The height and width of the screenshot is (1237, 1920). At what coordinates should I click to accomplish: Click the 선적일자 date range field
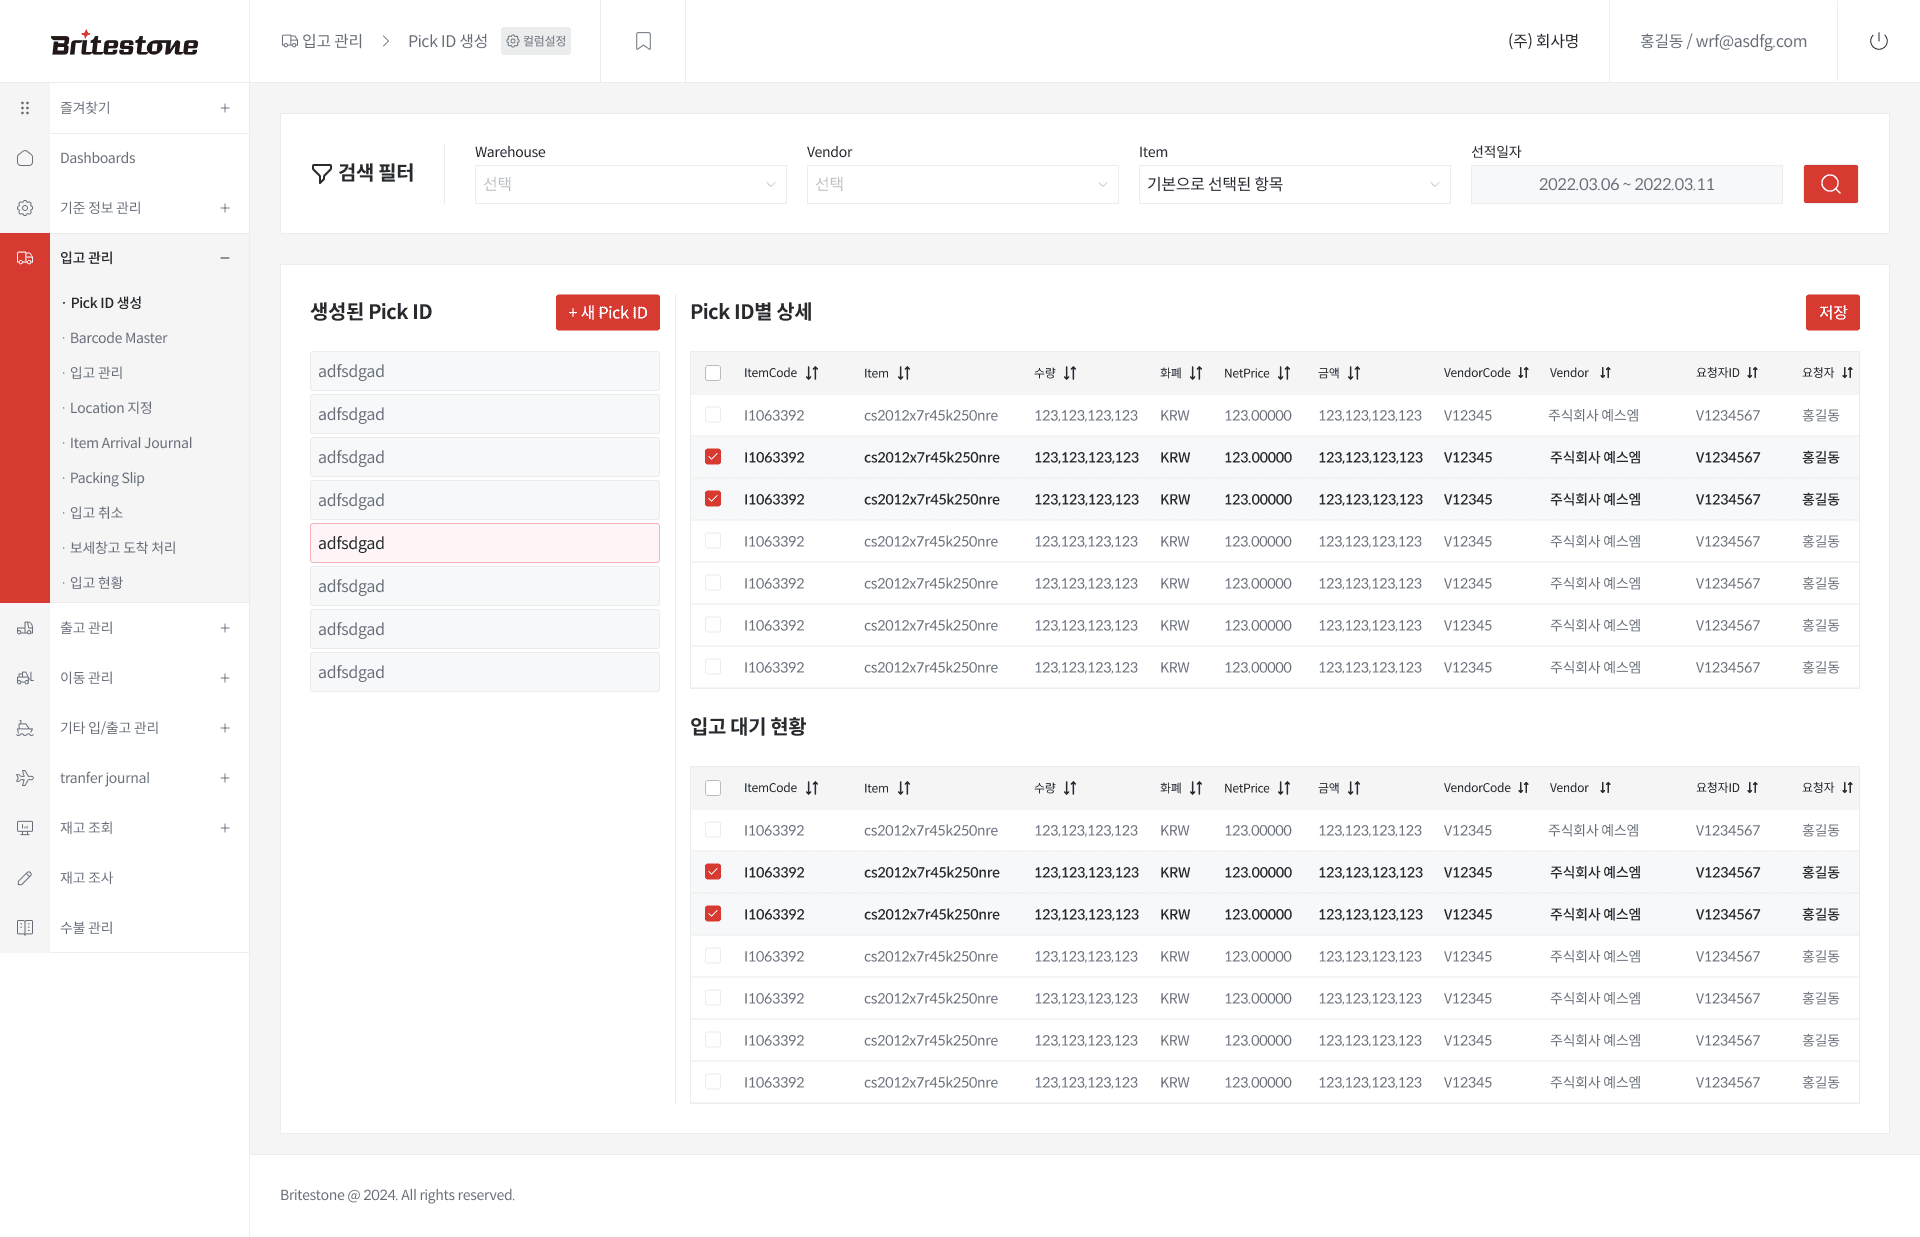[1626, 184]
